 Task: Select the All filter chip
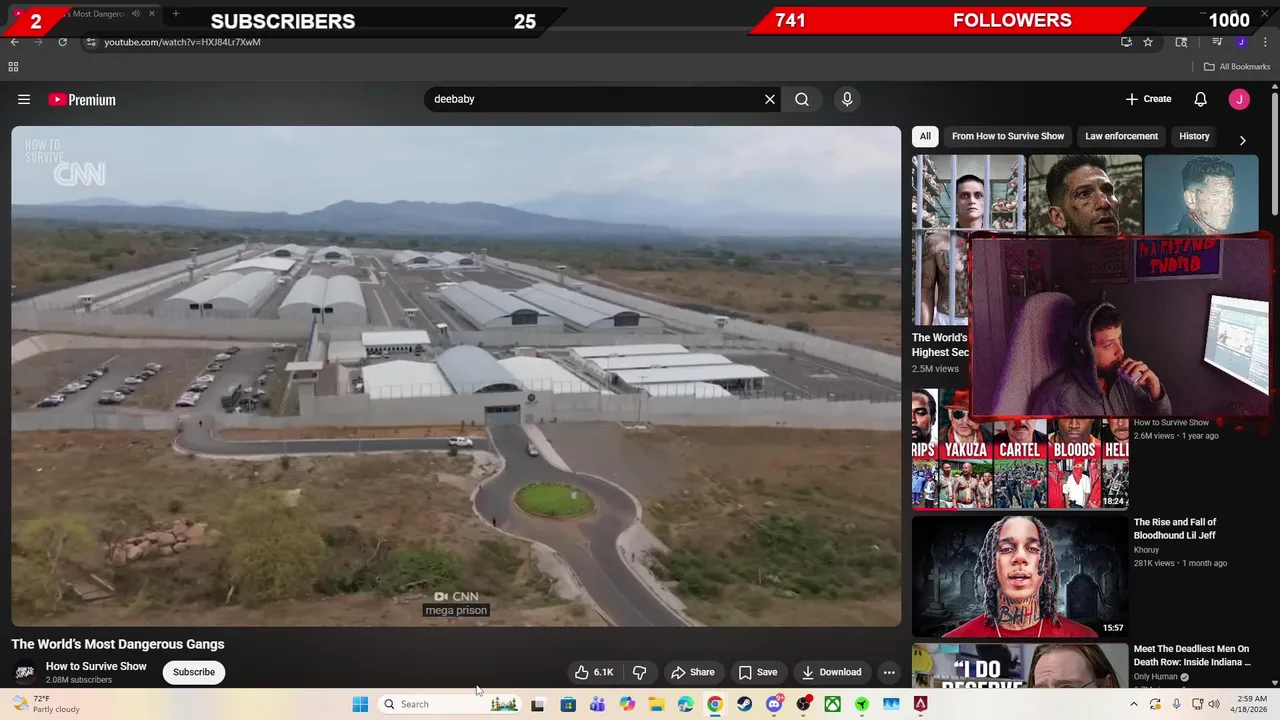tap(925, 136)
